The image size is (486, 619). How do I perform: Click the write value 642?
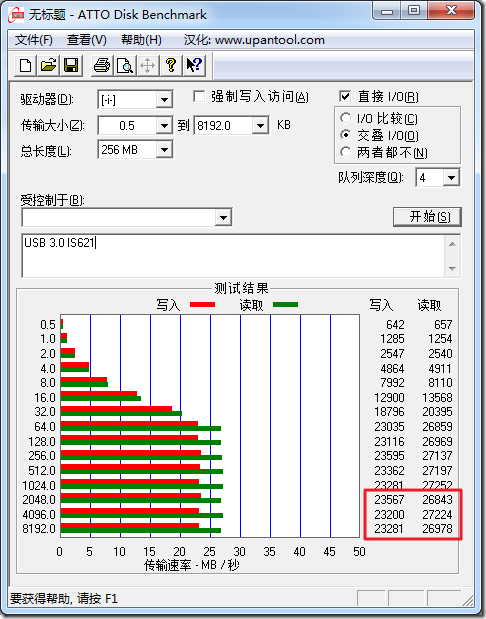pyautogui.click(x=395, y=325)
